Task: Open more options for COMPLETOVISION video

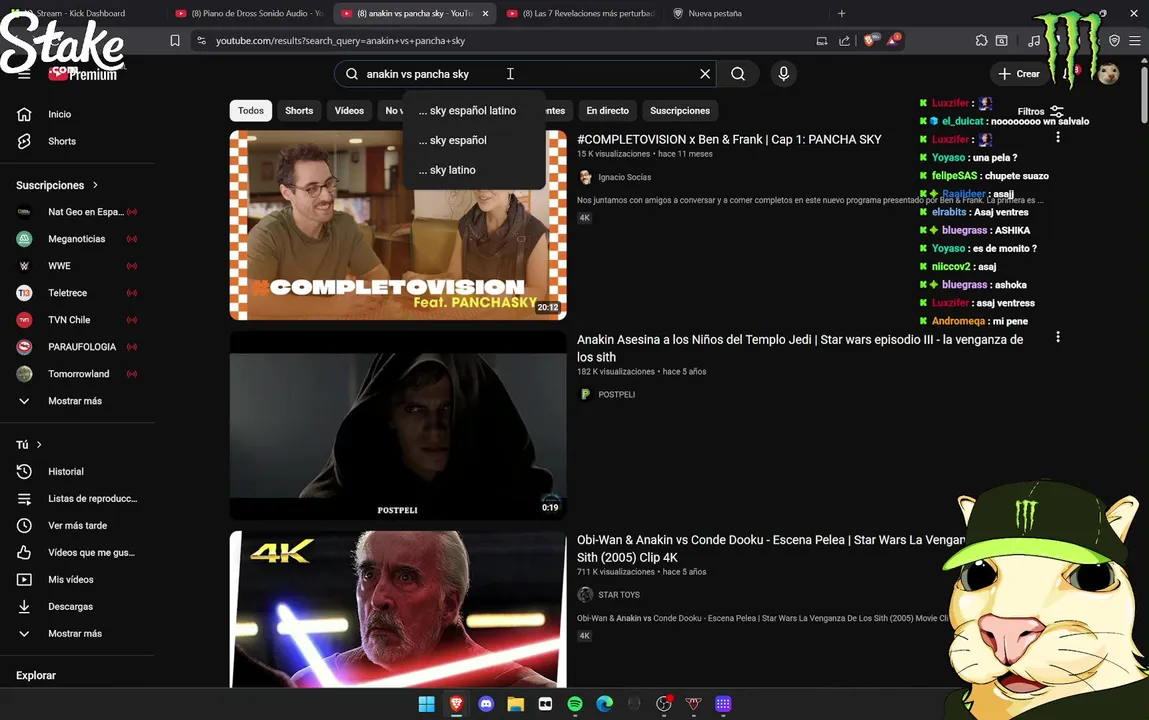Action: (x=1057, y=137)
